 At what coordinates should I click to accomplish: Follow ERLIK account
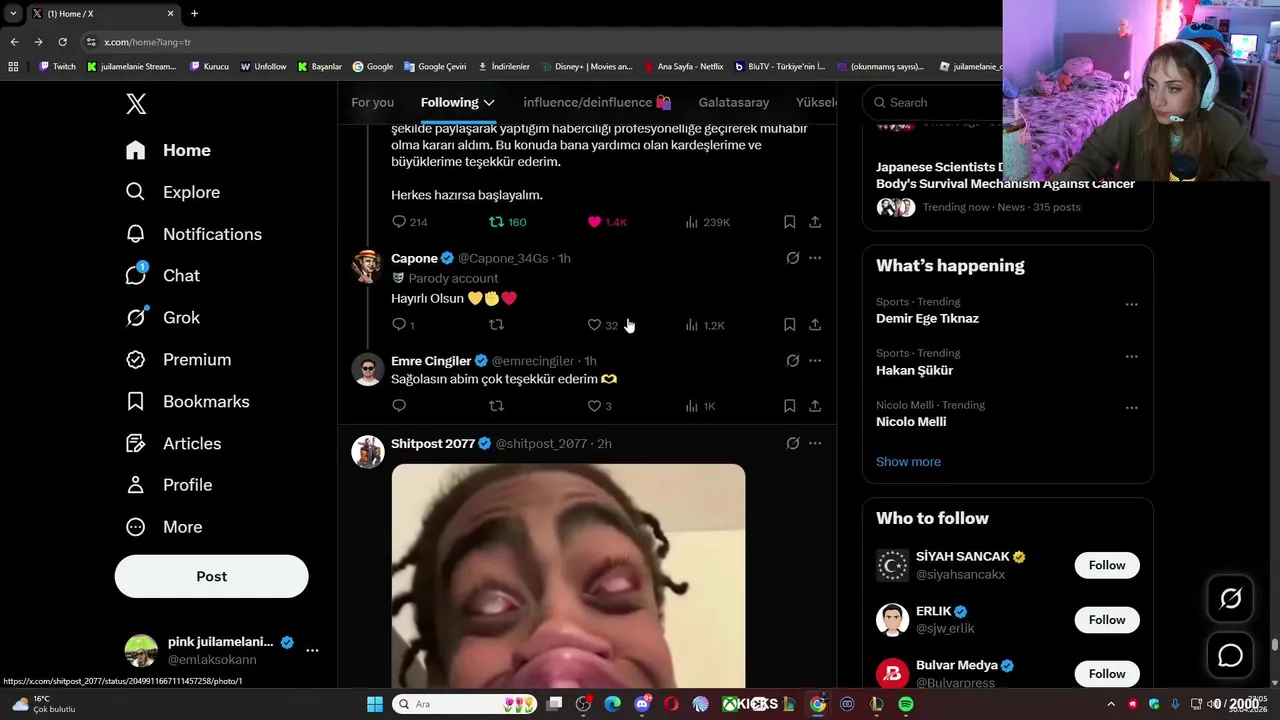[1107, 620]
